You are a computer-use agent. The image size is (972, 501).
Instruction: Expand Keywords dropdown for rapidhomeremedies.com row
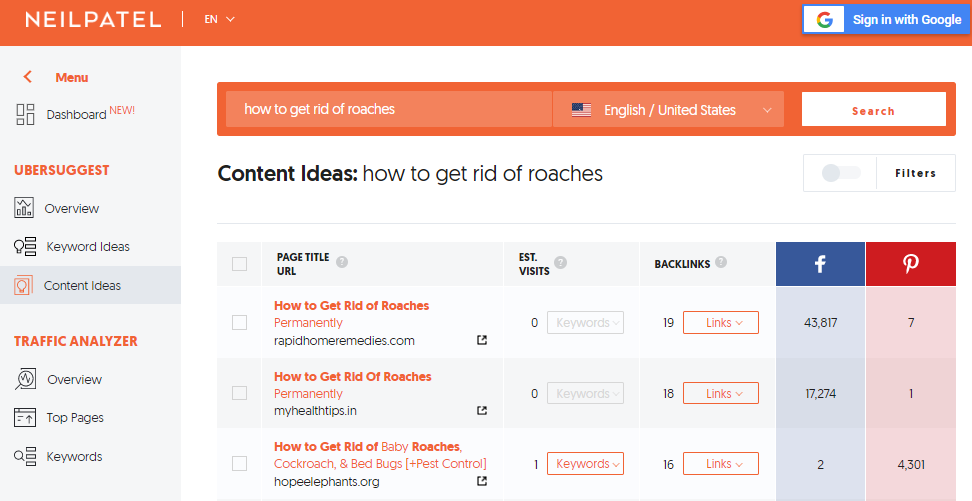585,322
